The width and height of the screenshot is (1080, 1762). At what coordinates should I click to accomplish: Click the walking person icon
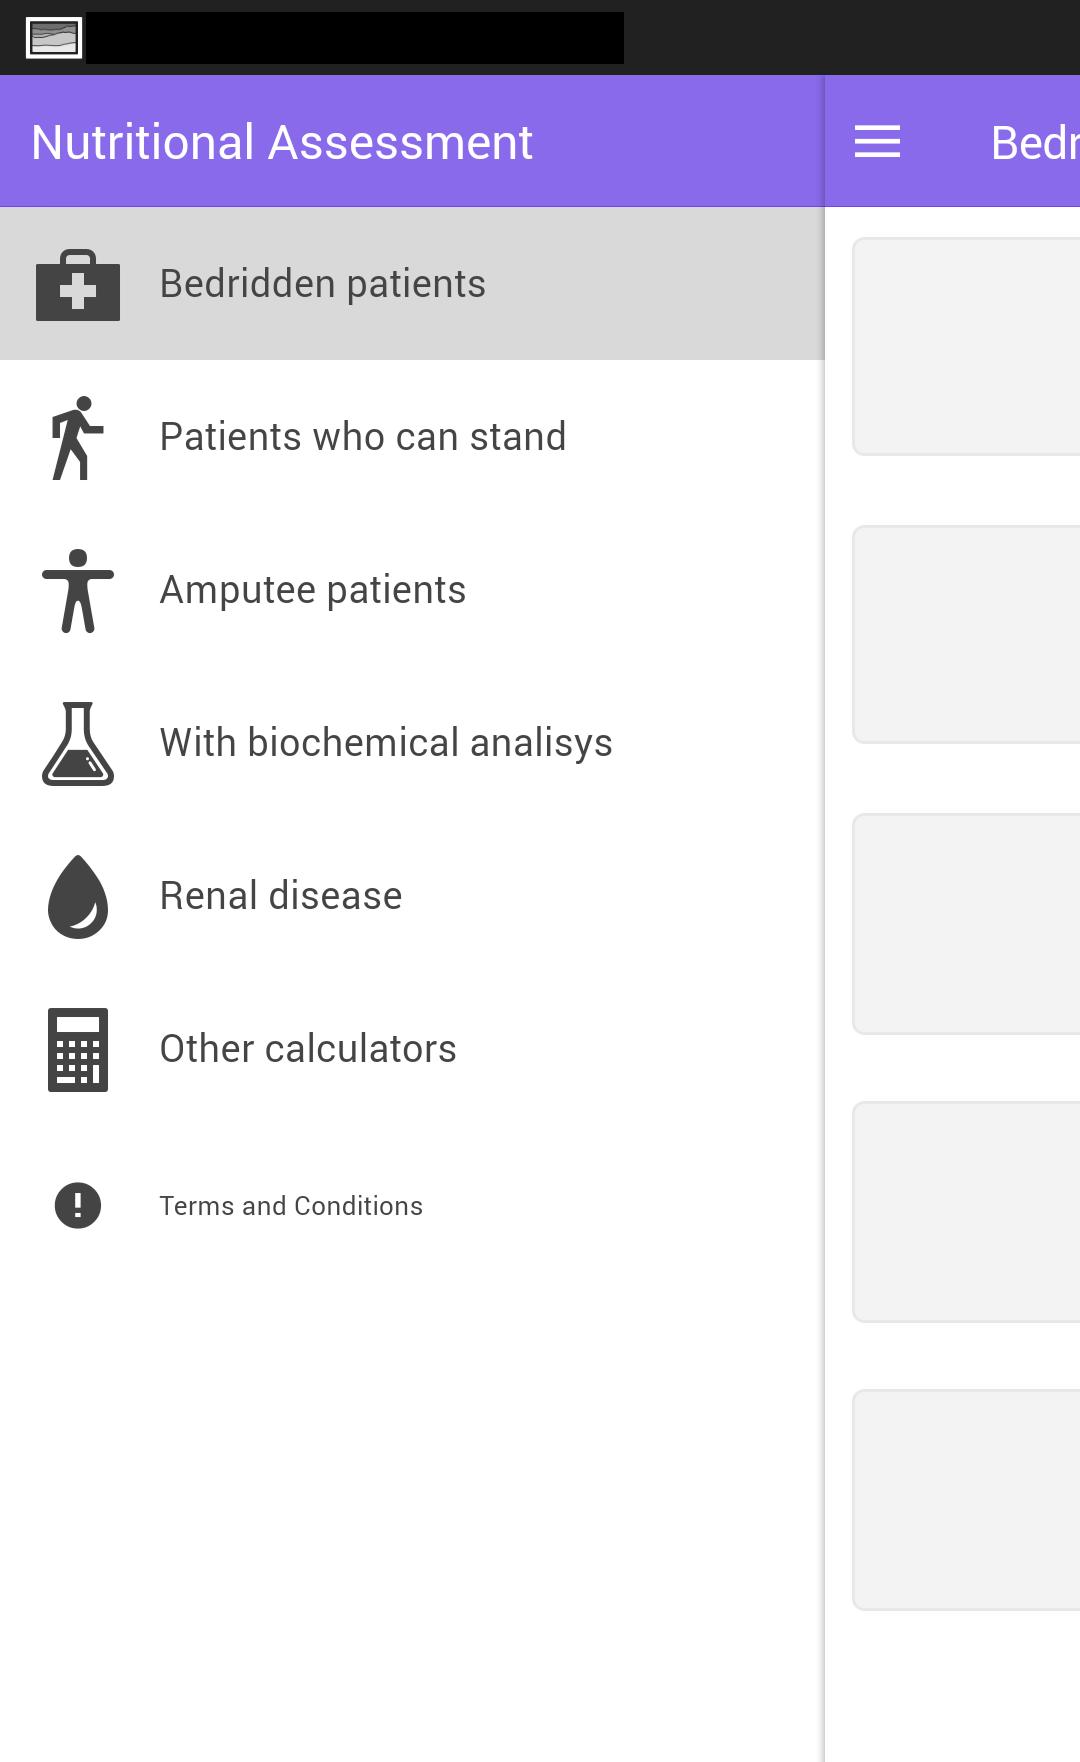[78, 438]
